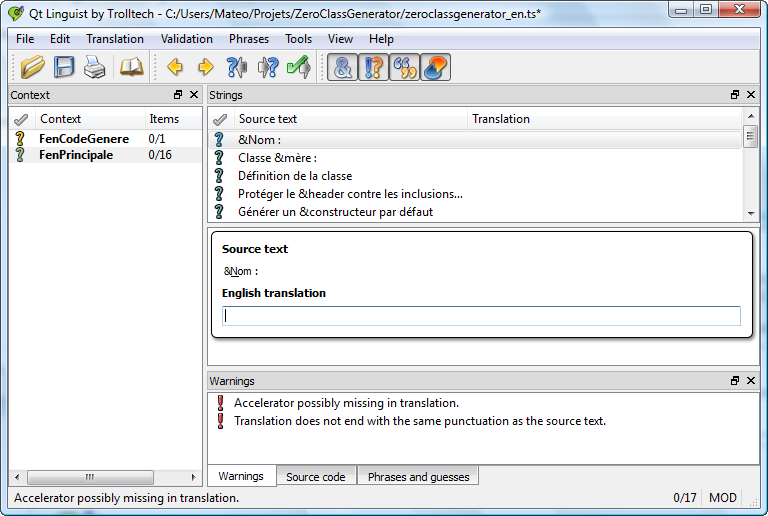Select the '&Nom :' string row
The height and width of the screenshot is (516, 768).
(x=475, y=140)
